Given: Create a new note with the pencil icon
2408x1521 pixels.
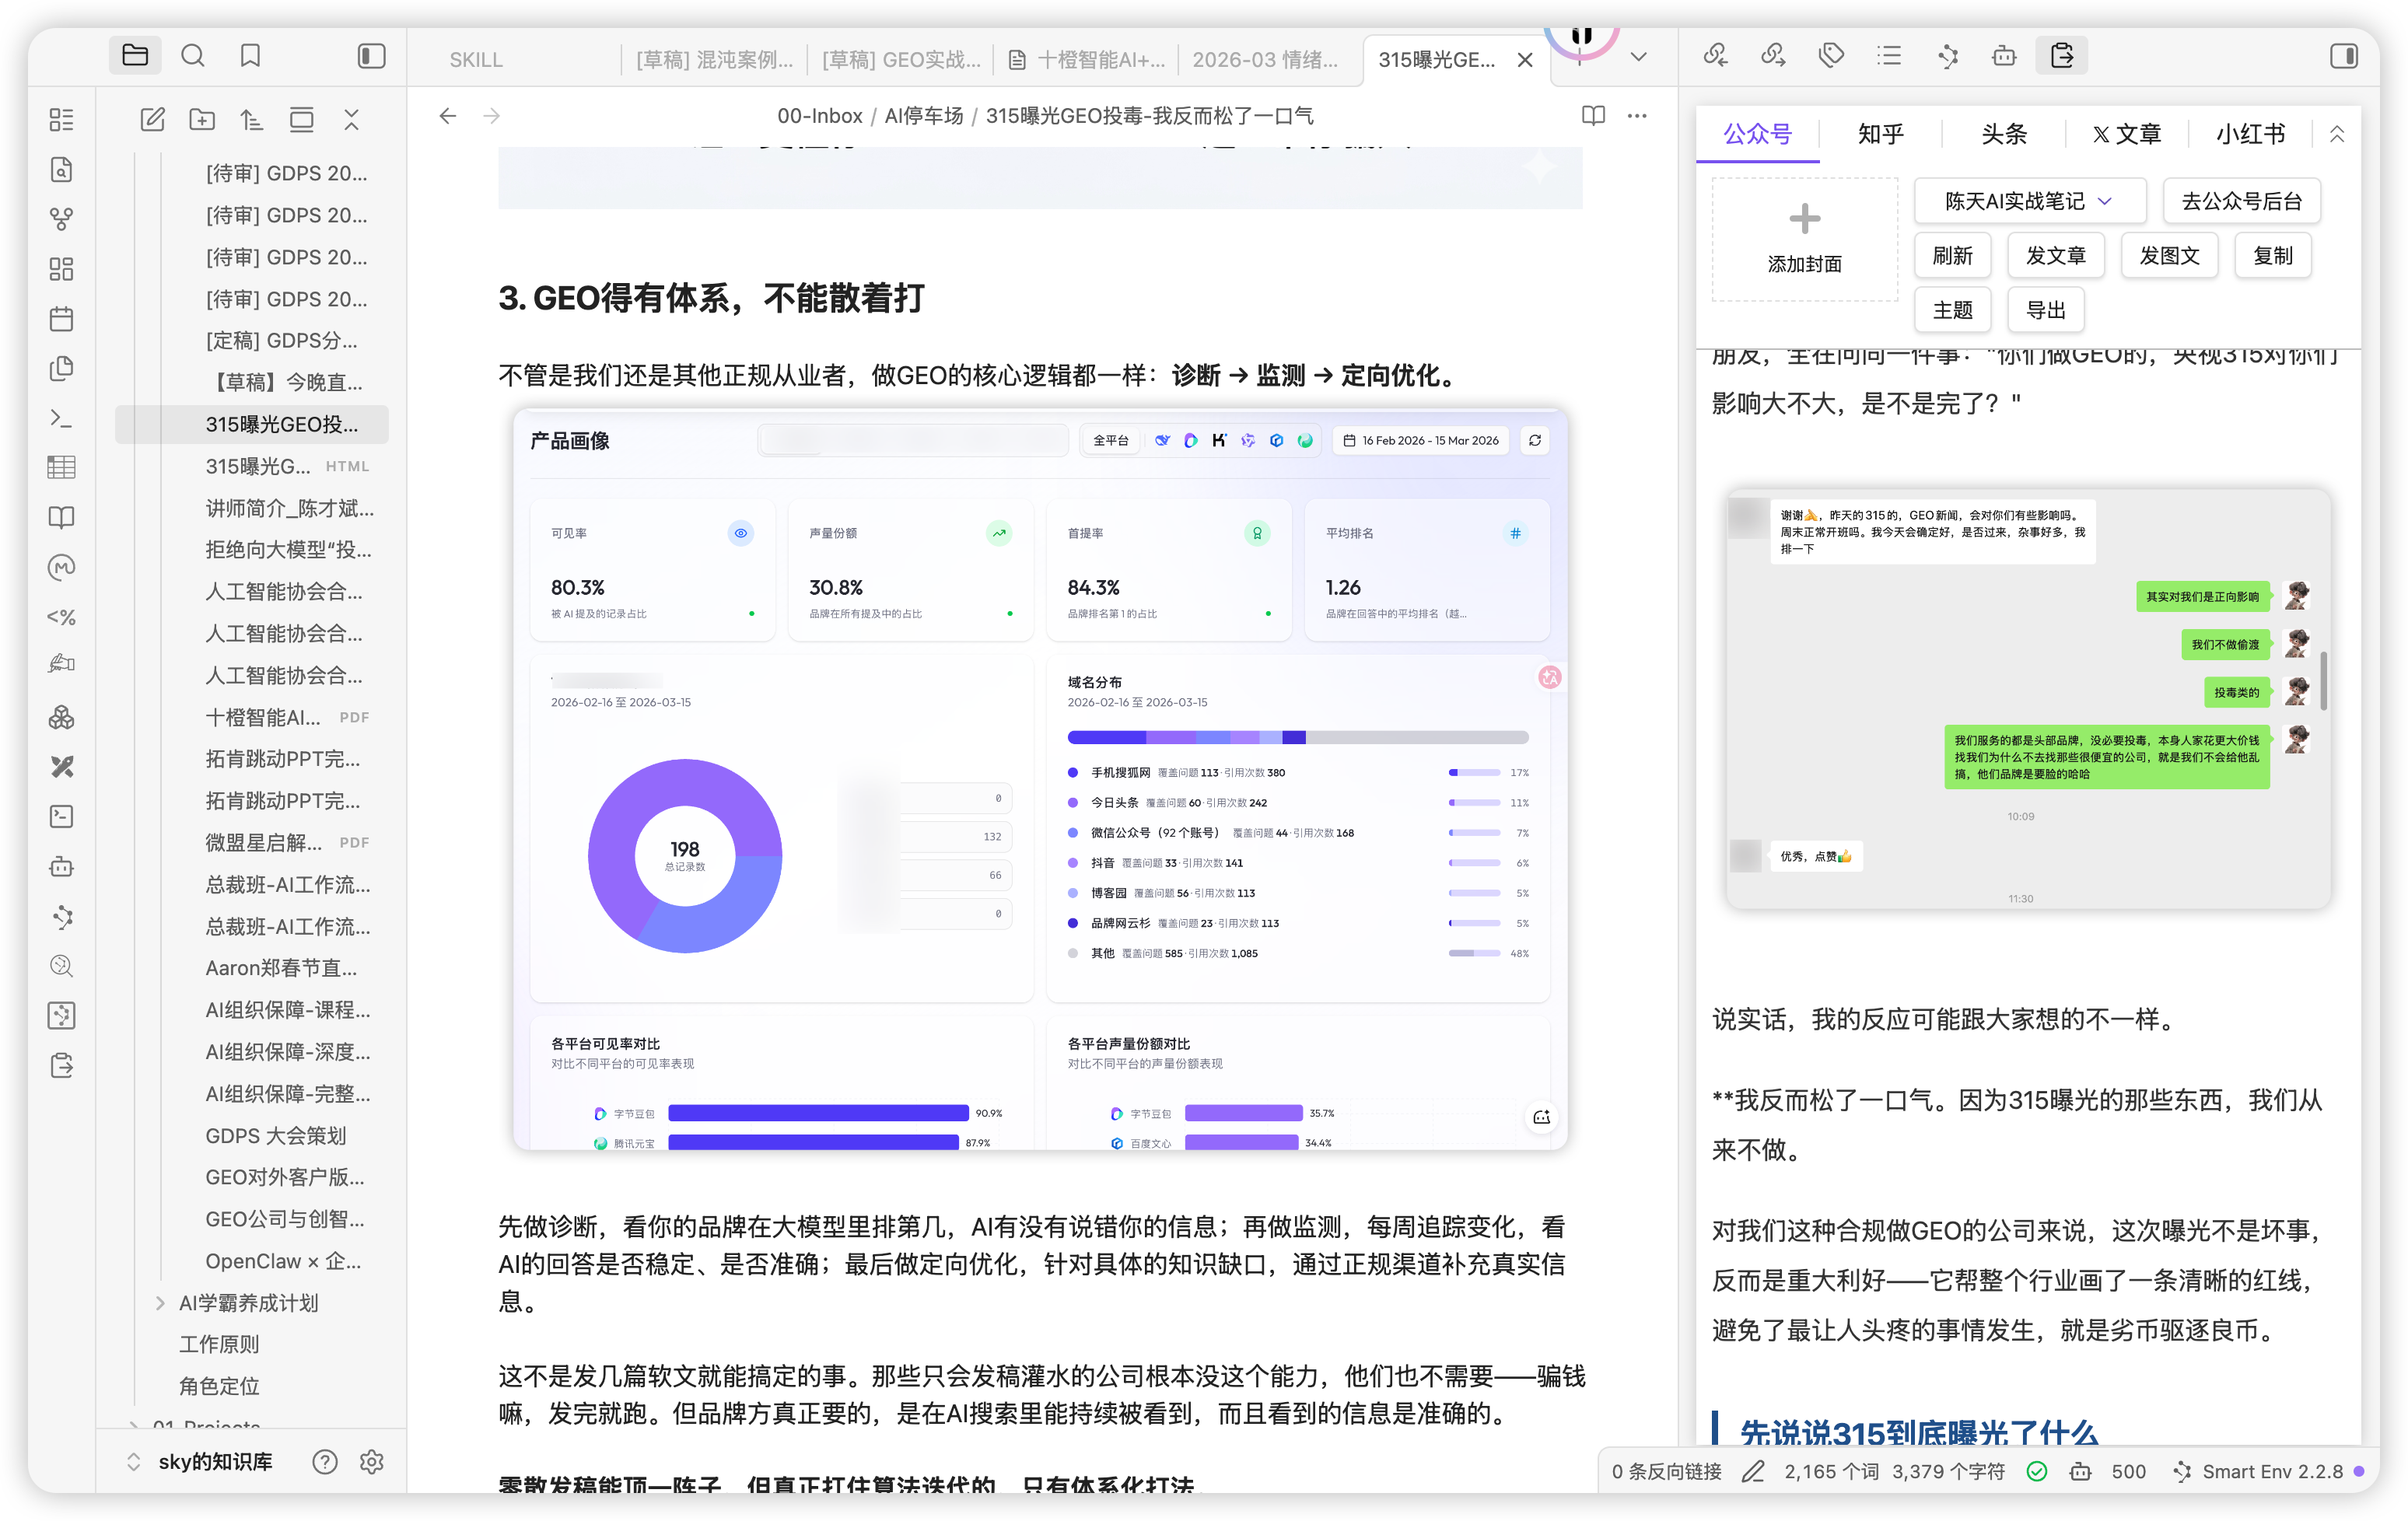Looking at the screenshot, I should tap(152, 120).
